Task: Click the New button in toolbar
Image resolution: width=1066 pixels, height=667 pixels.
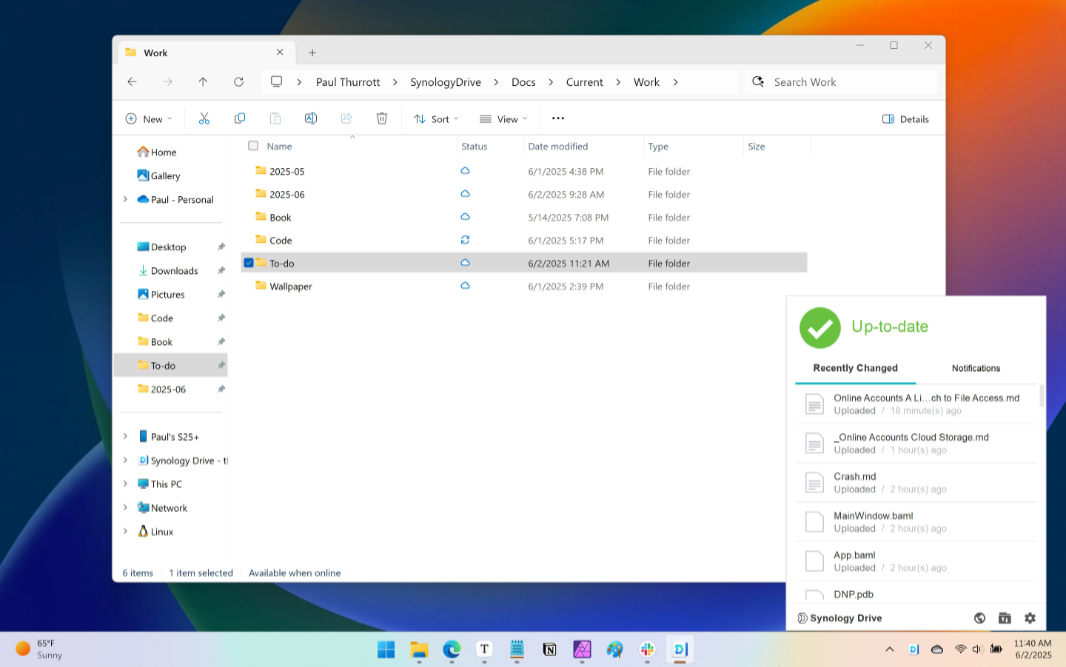Action: pos(148,119)
